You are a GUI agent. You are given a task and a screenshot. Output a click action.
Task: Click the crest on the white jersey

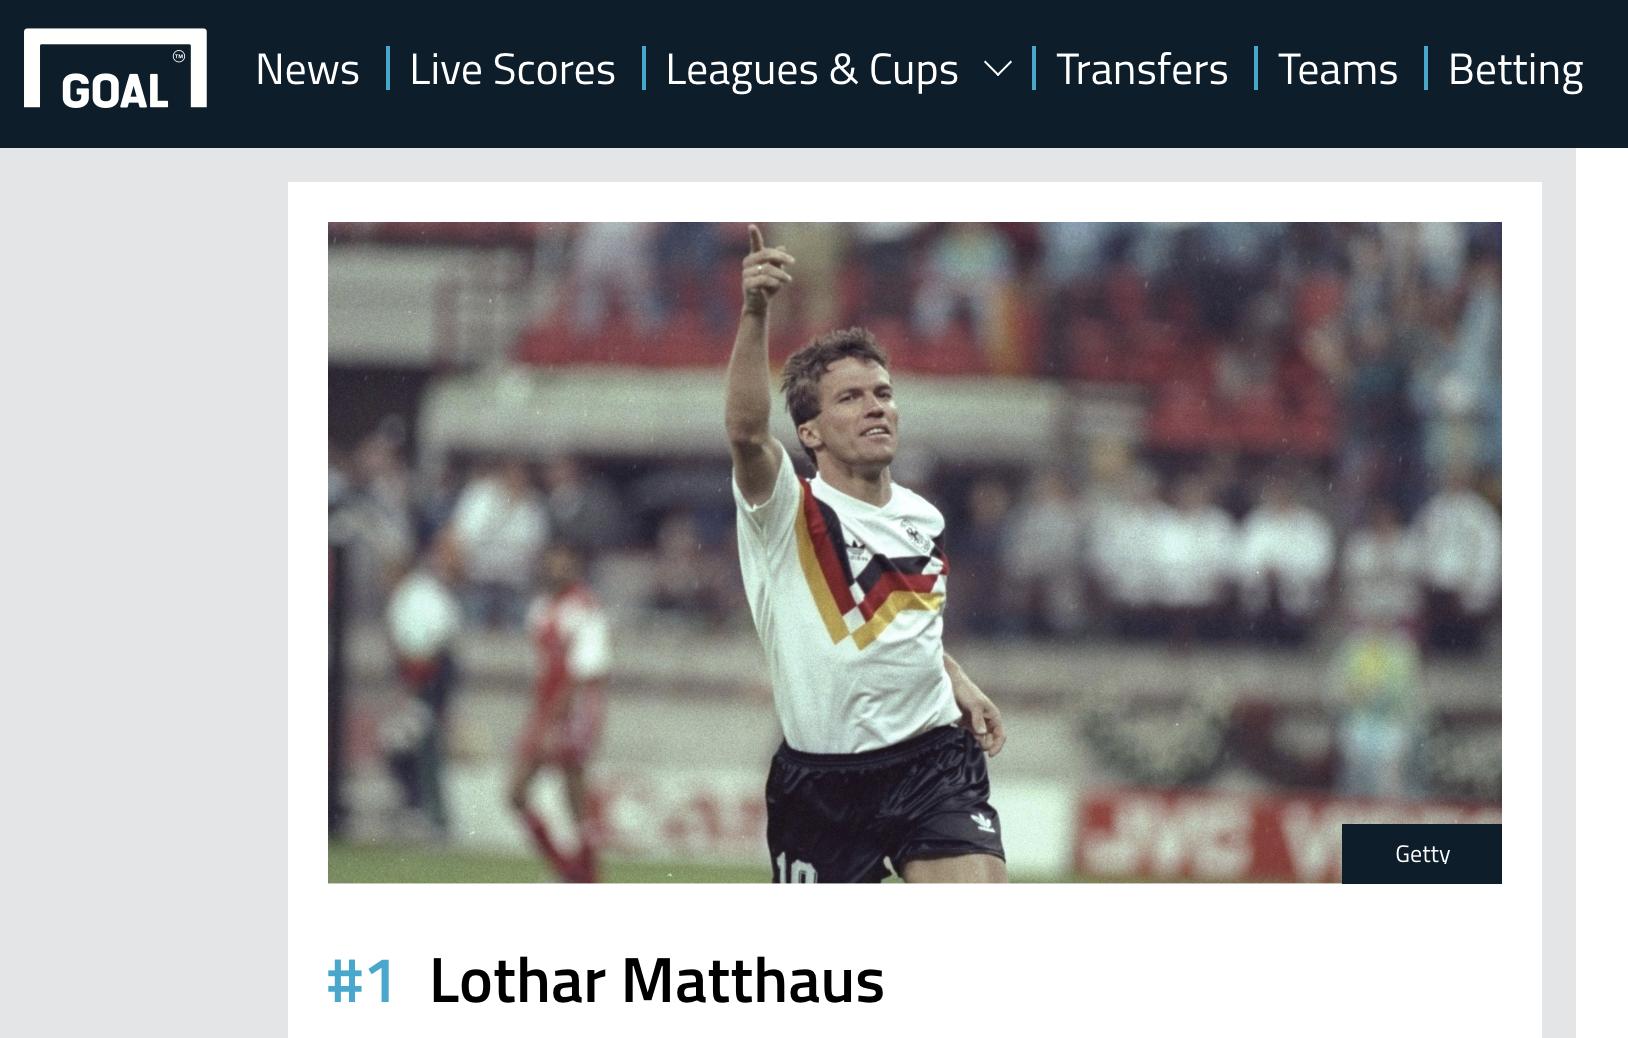pyautogui.click(x=912, y=530)
